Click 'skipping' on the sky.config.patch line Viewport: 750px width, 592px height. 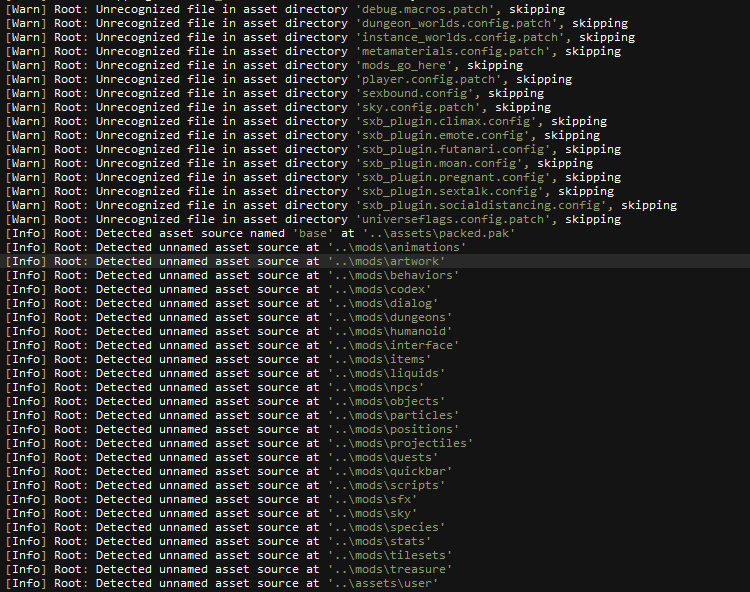[x=523, y=107]
